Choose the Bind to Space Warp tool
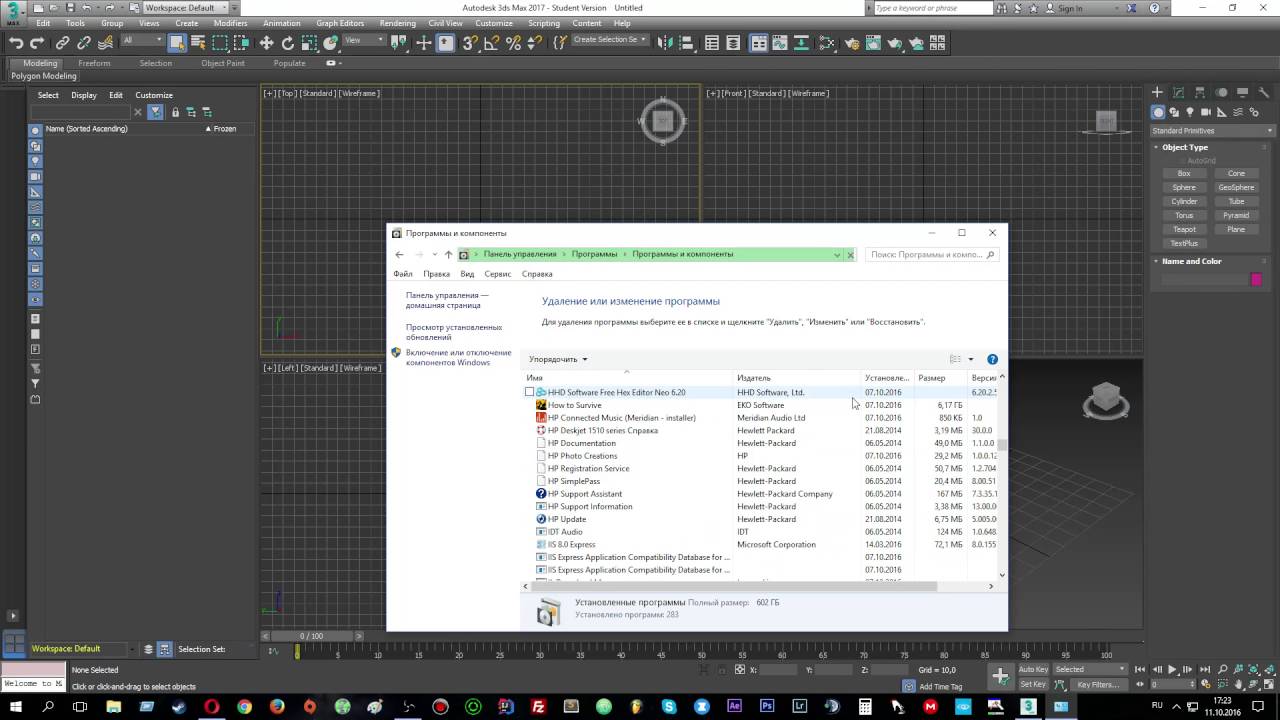 (x=106, y=43)
